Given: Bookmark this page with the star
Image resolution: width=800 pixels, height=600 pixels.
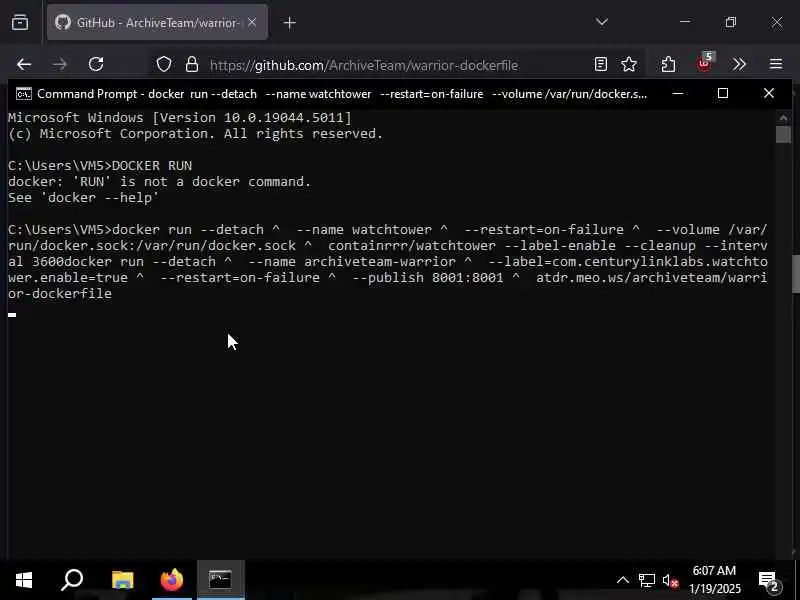Looking at the screenshot, I should click(x=629, y=64).
